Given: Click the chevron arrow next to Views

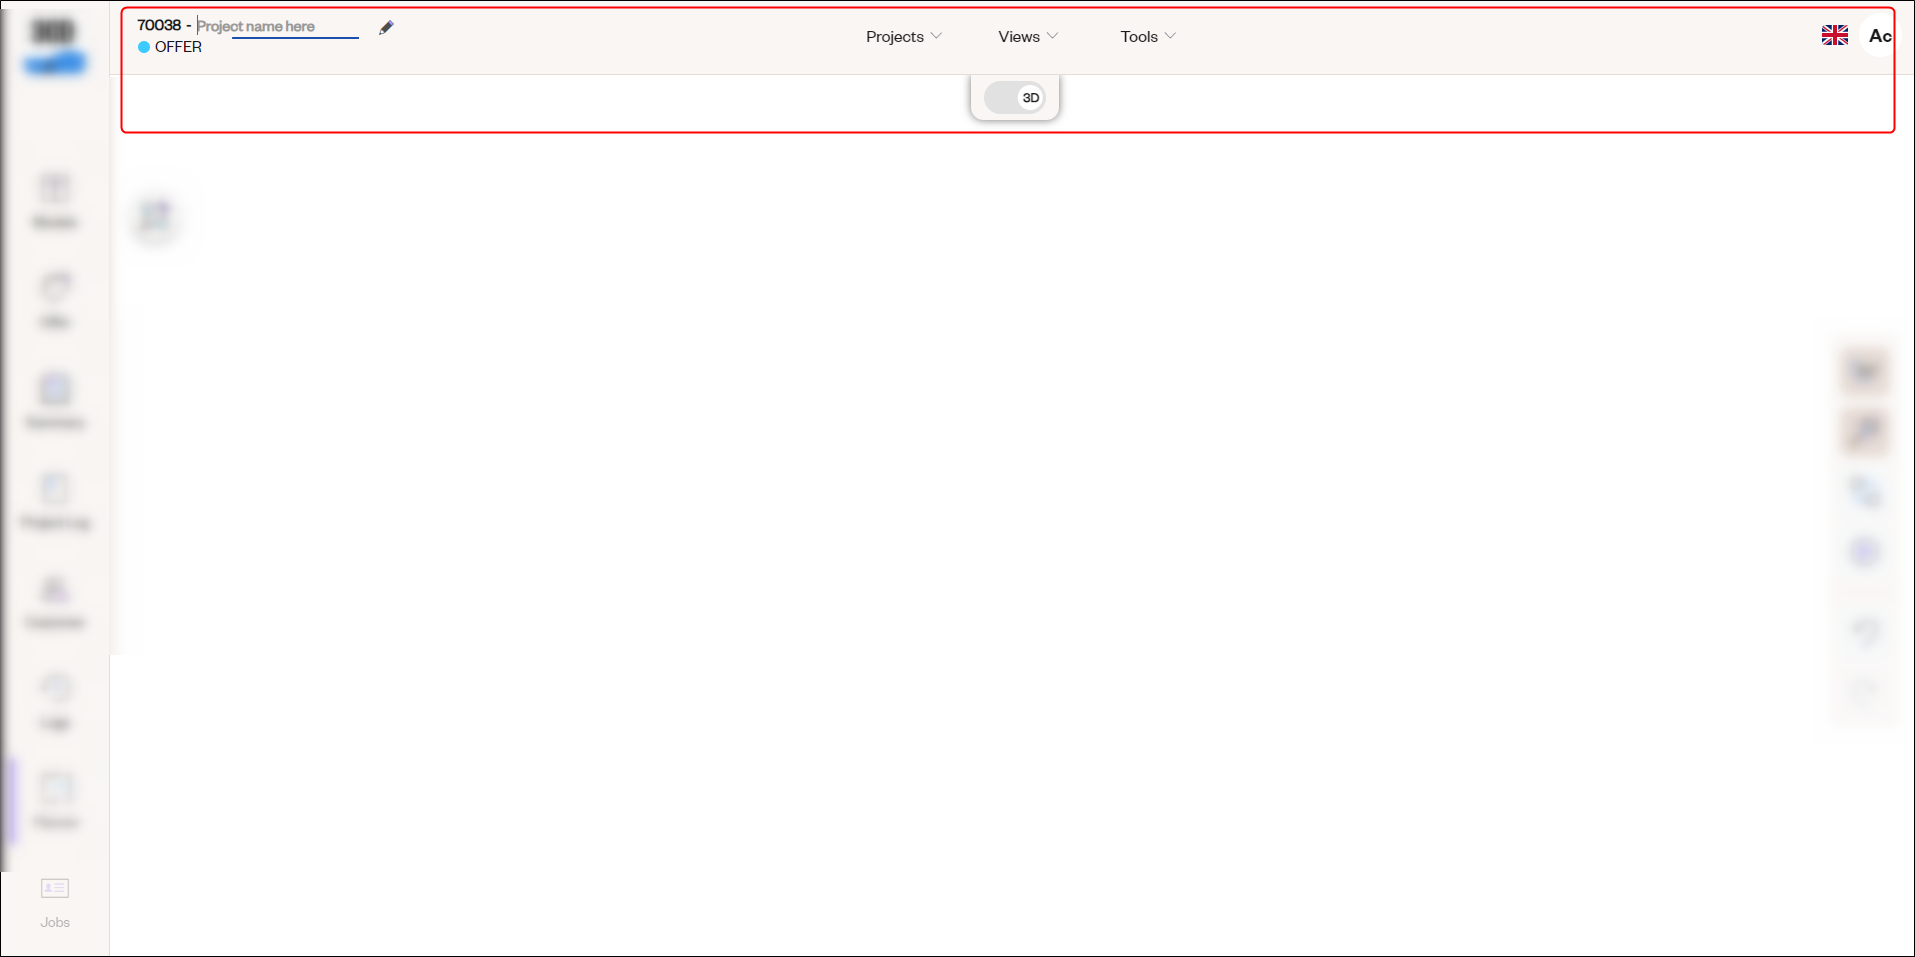Looking at the screenshot, I should point(1052,36).
